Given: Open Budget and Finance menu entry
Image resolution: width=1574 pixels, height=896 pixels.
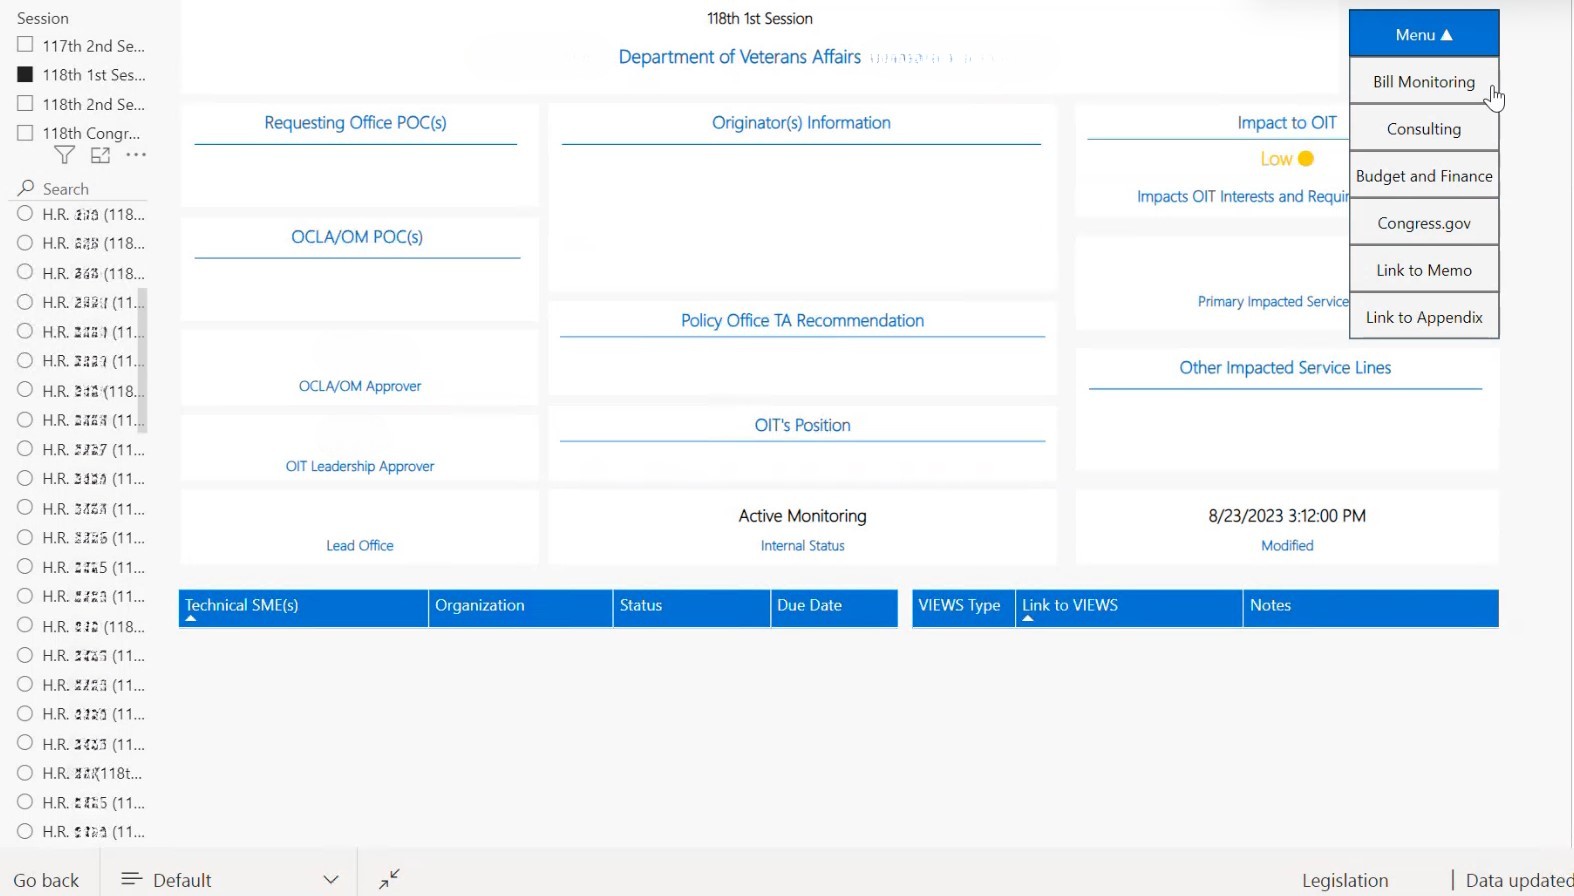Looking at the screenshot, I should 1424,175.
